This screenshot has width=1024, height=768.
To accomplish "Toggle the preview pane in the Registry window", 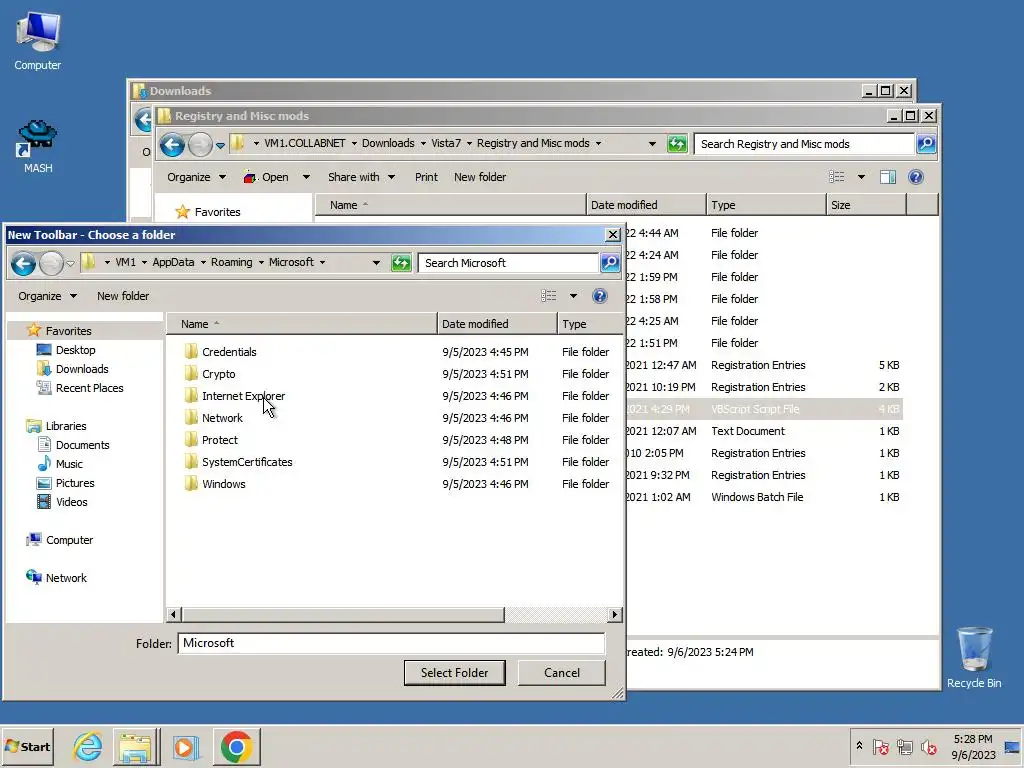I will [888, 177].
